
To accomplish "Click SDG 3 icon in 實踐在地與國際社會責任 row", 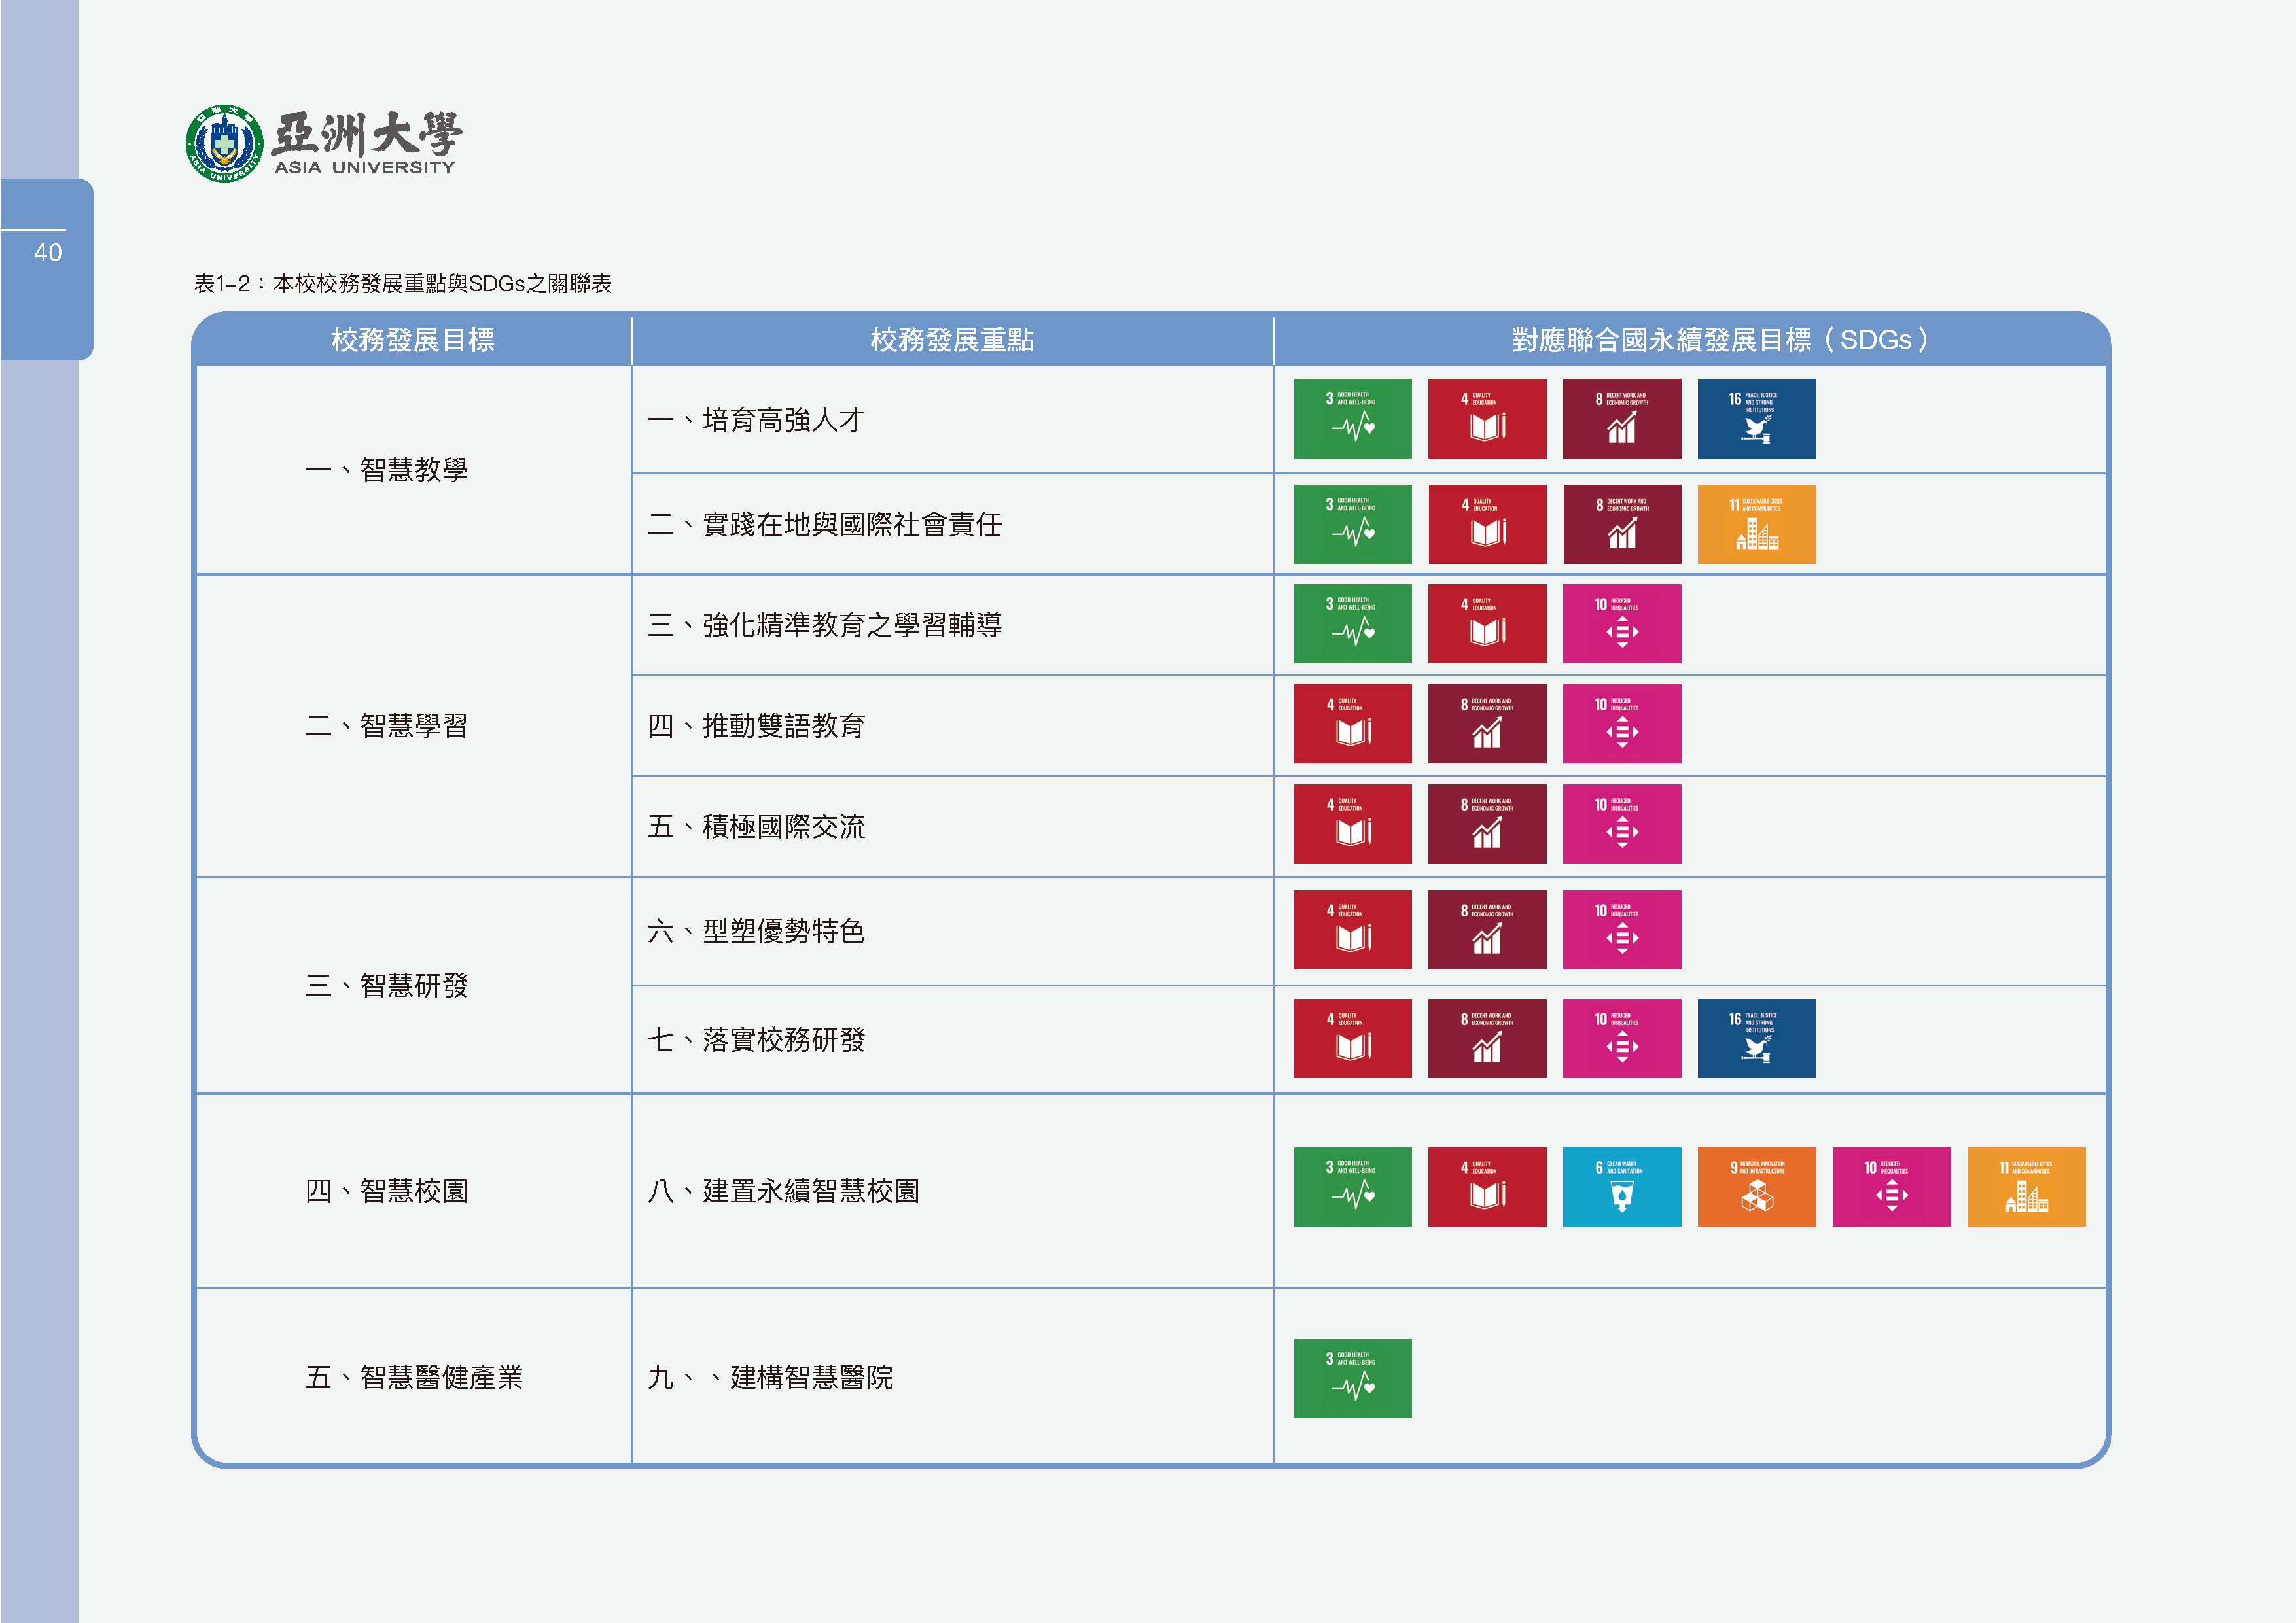I will (x=1352, y=524).
